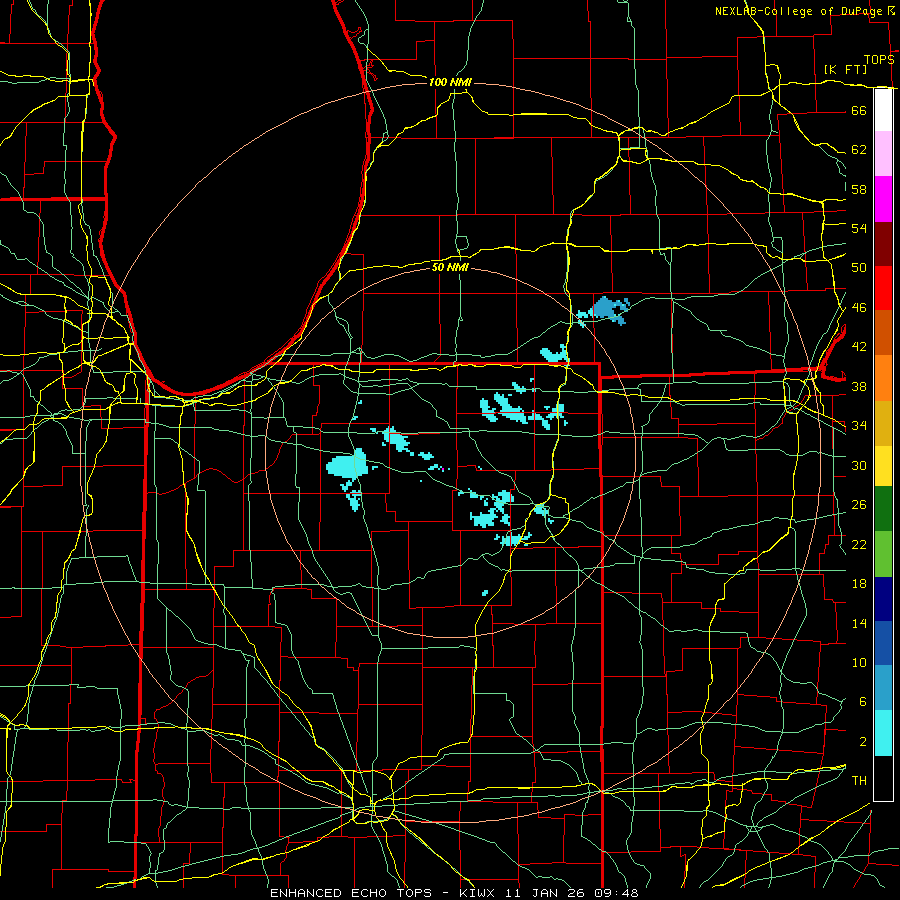Pick the light green legend band
The image size is (900, 900).
tap(883, 554)
